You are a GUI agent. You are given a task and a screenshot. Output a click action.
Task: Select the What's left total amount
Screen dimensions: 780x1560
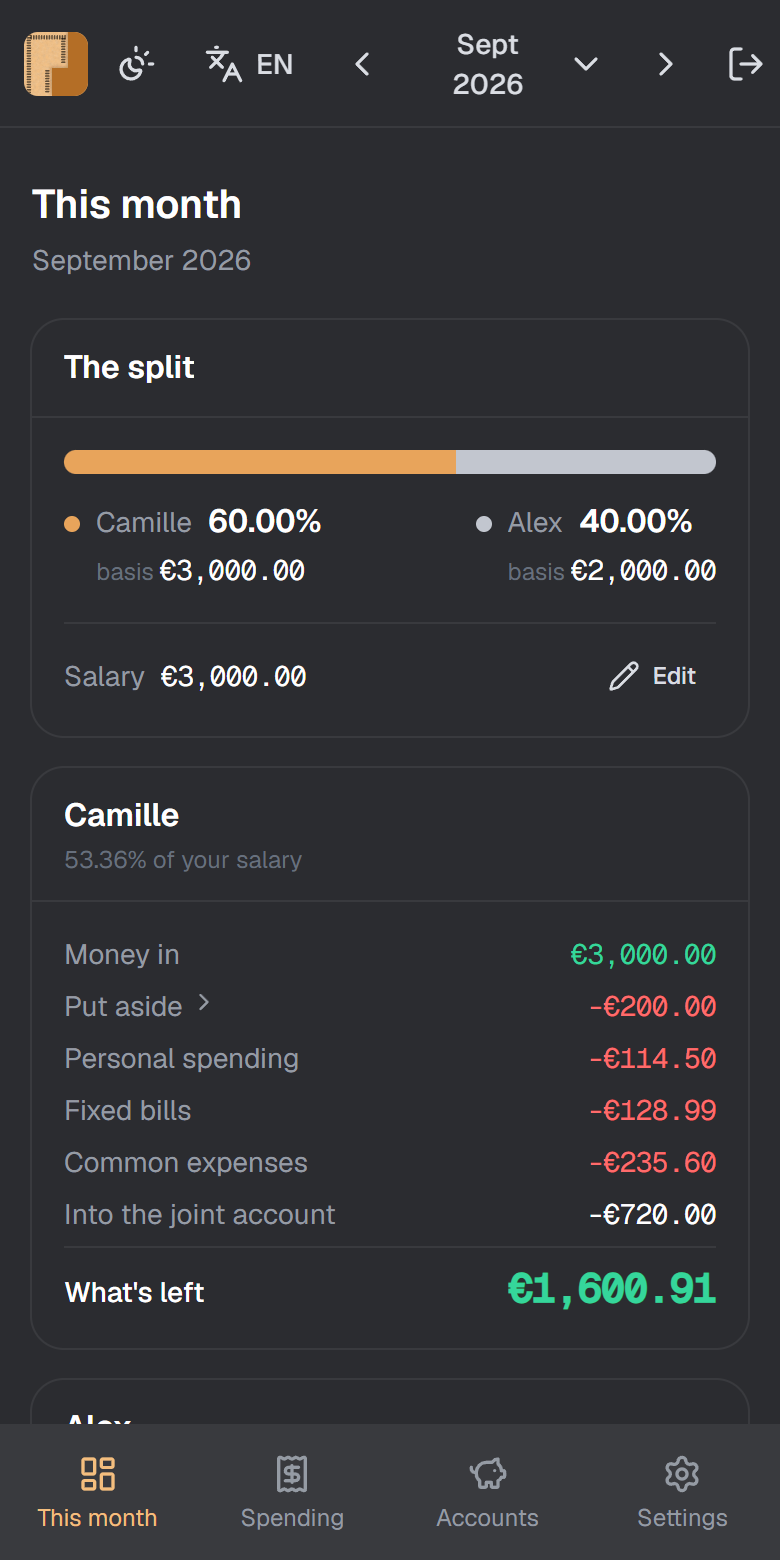[x=612, y=1290]
